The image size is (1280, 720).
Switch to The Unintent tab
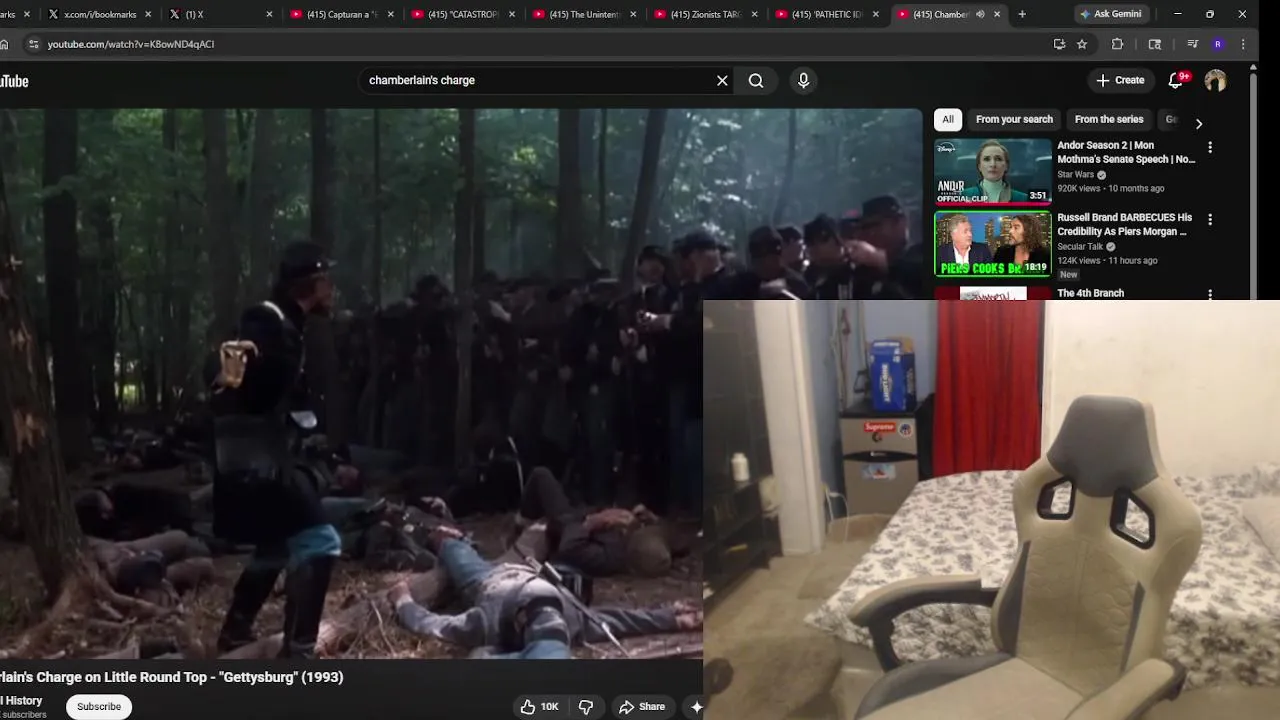click(584, 14)
